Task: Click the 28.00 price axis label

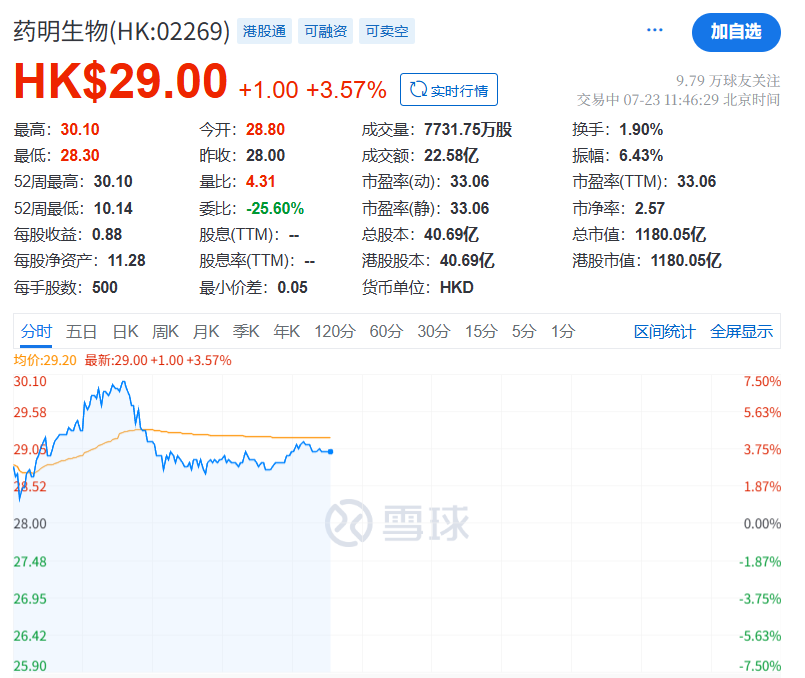Action: [x=30, y=524]
